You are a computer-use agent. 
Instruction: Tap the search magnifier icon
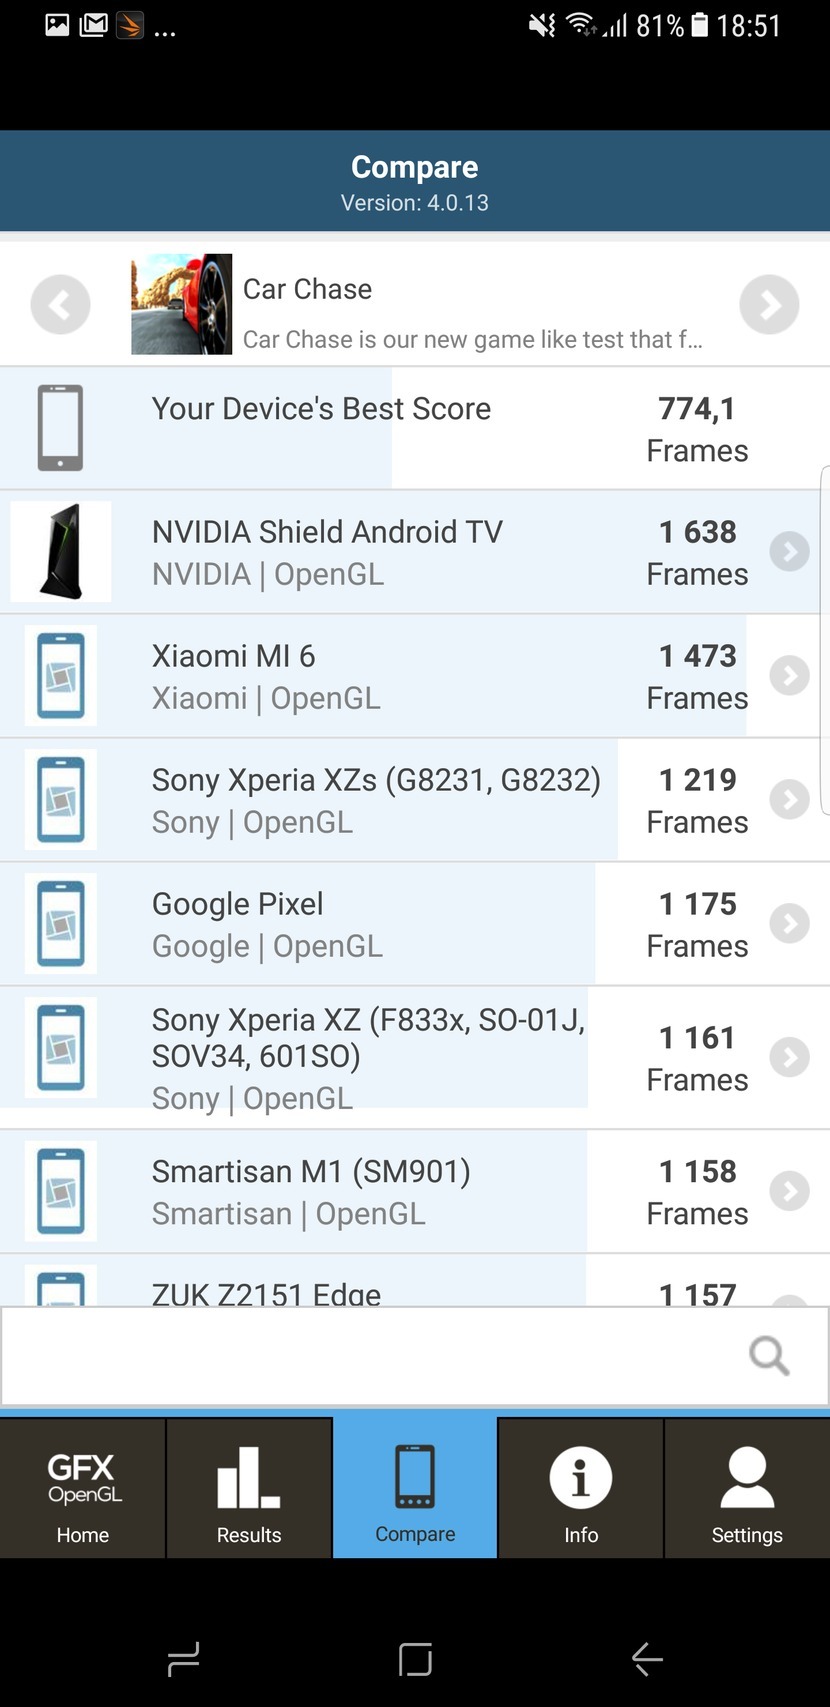(769, 1356)
